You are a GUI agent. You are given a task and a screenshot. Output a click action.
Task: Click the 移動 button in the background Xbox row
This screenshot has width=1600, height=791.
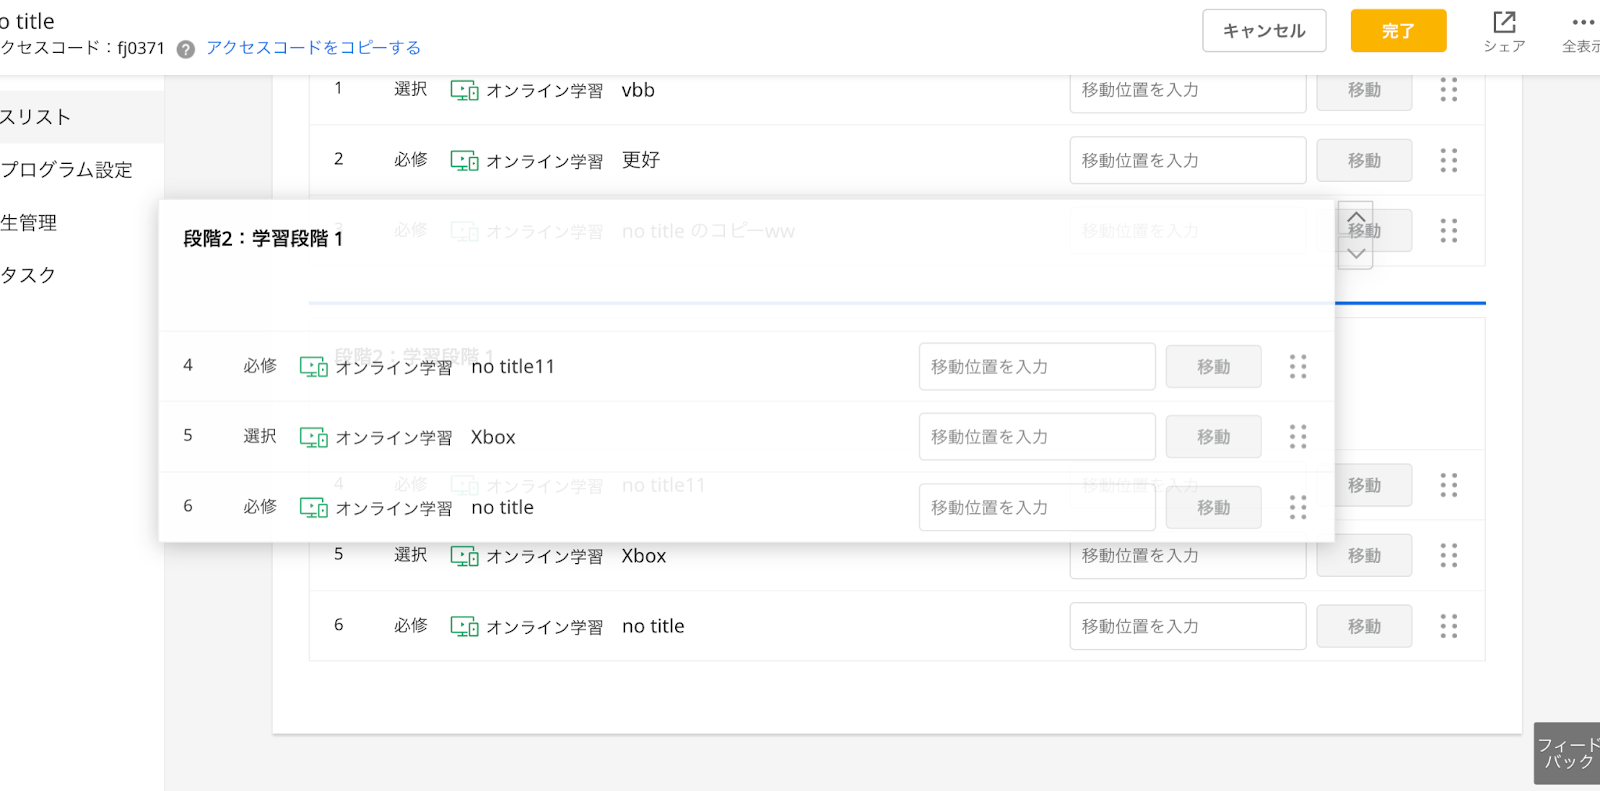1364,556
